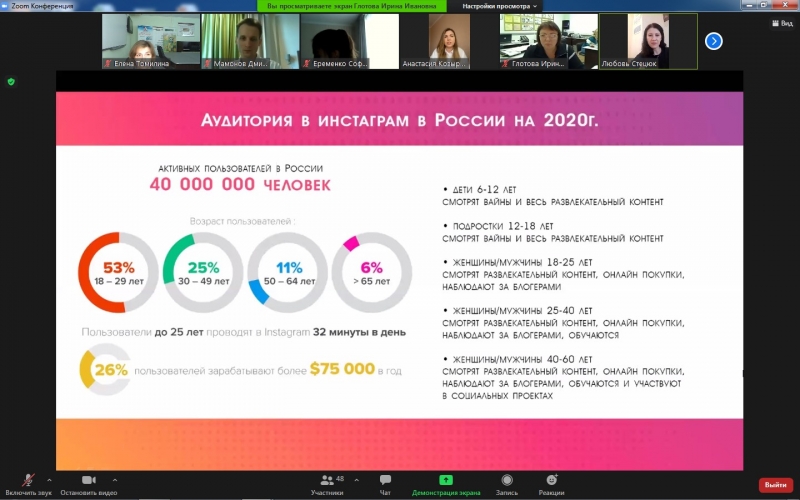Click the Возраст пользователей label
Screen dimensions: 800x500
[x=242, y=221]
